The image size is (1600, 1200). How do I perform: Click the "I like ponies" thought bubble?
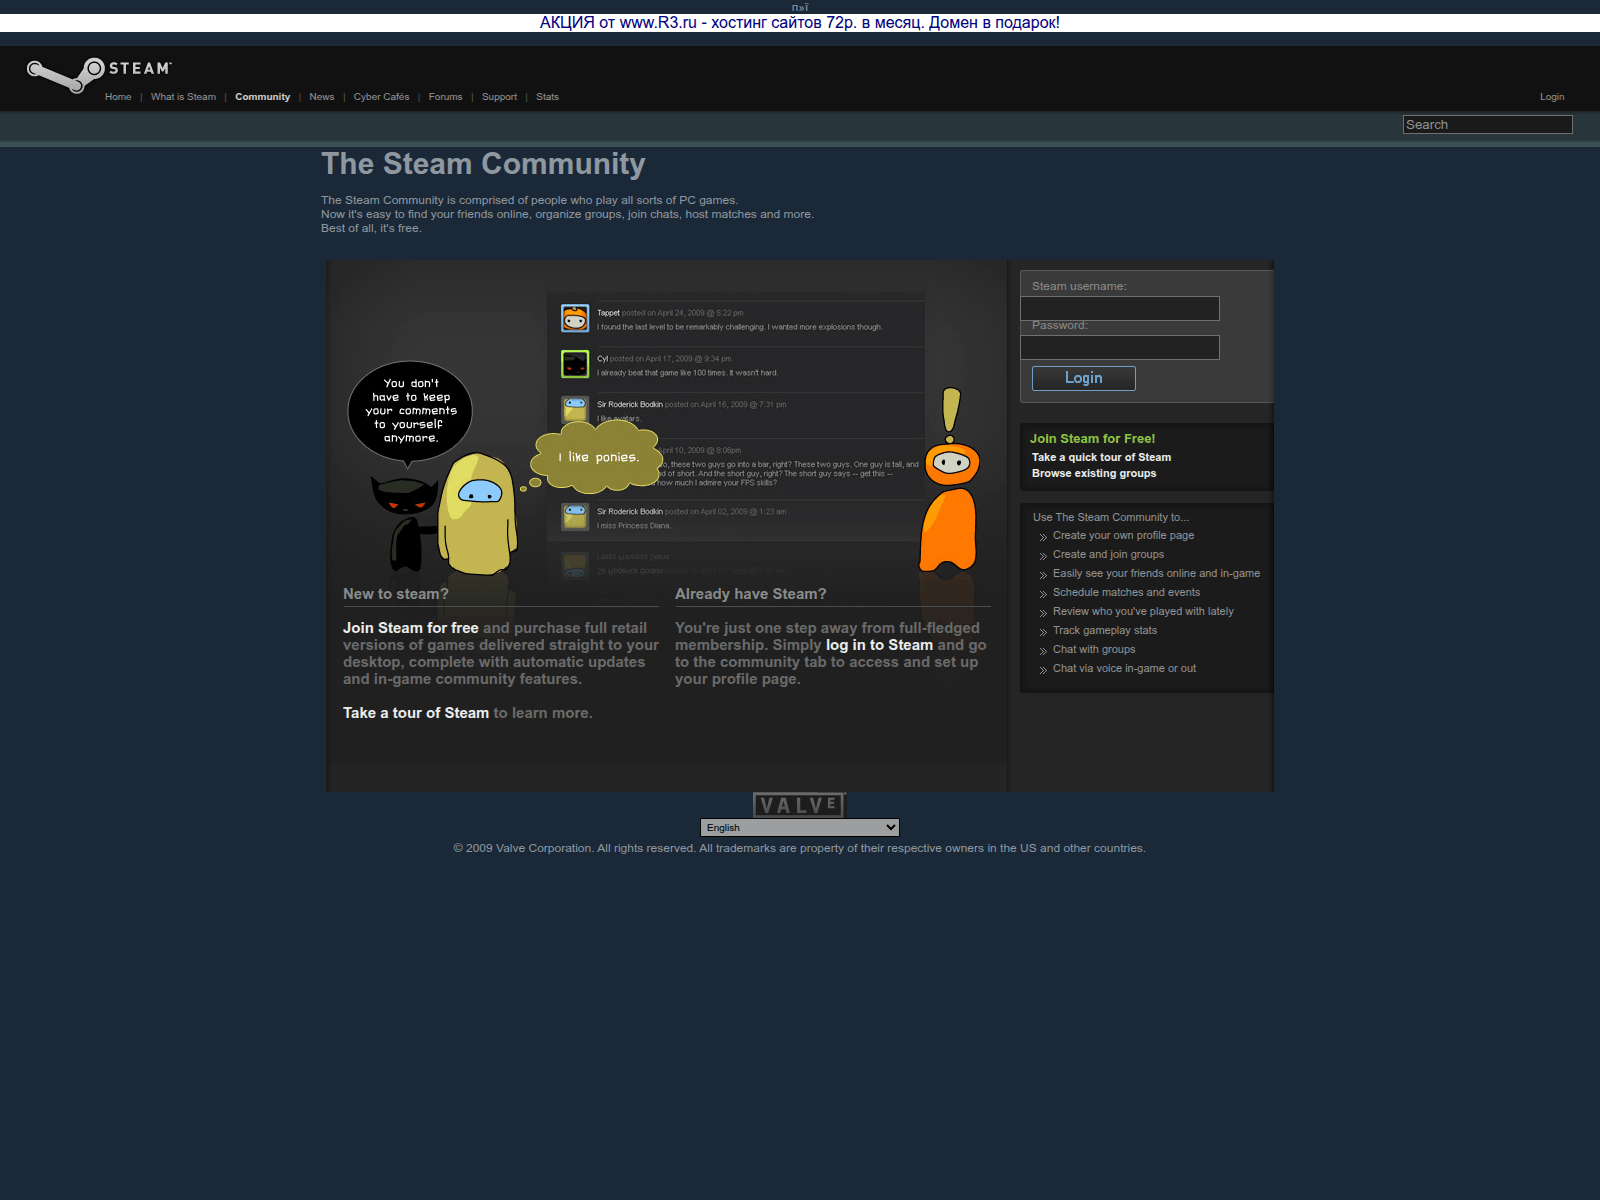pyautogui.click(x=598, y=458)
